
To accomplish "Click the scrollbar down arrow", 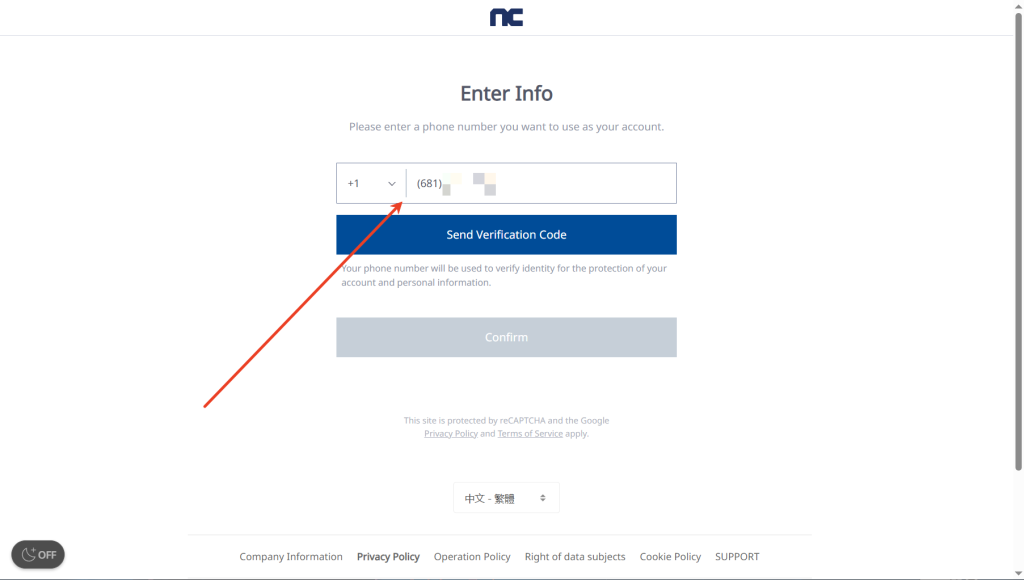I will pos(1019,573).
